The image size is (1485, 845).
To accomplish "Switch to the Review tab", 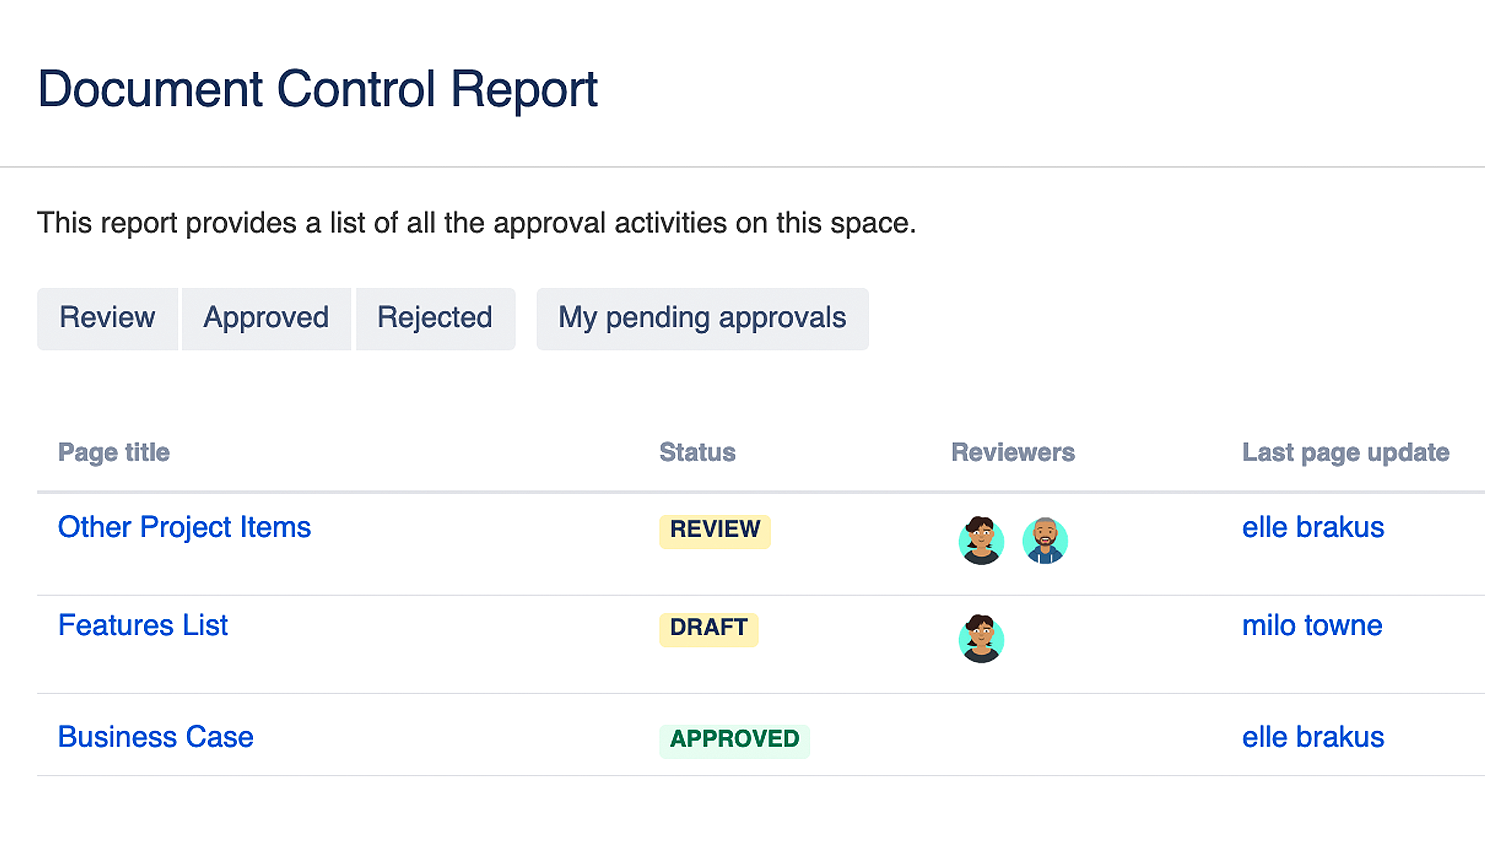I will (107, 318).
